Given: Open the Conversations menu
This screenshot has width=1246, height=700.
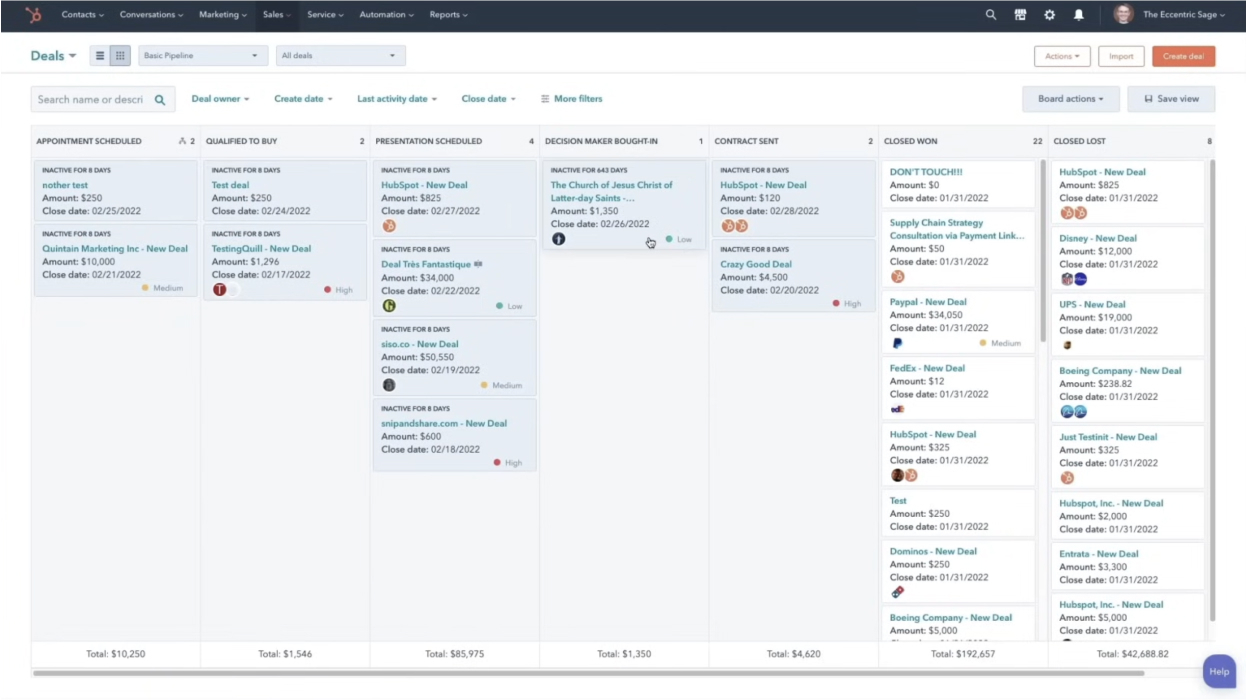Looking at the screenshot, I should (x=152, y=15).
